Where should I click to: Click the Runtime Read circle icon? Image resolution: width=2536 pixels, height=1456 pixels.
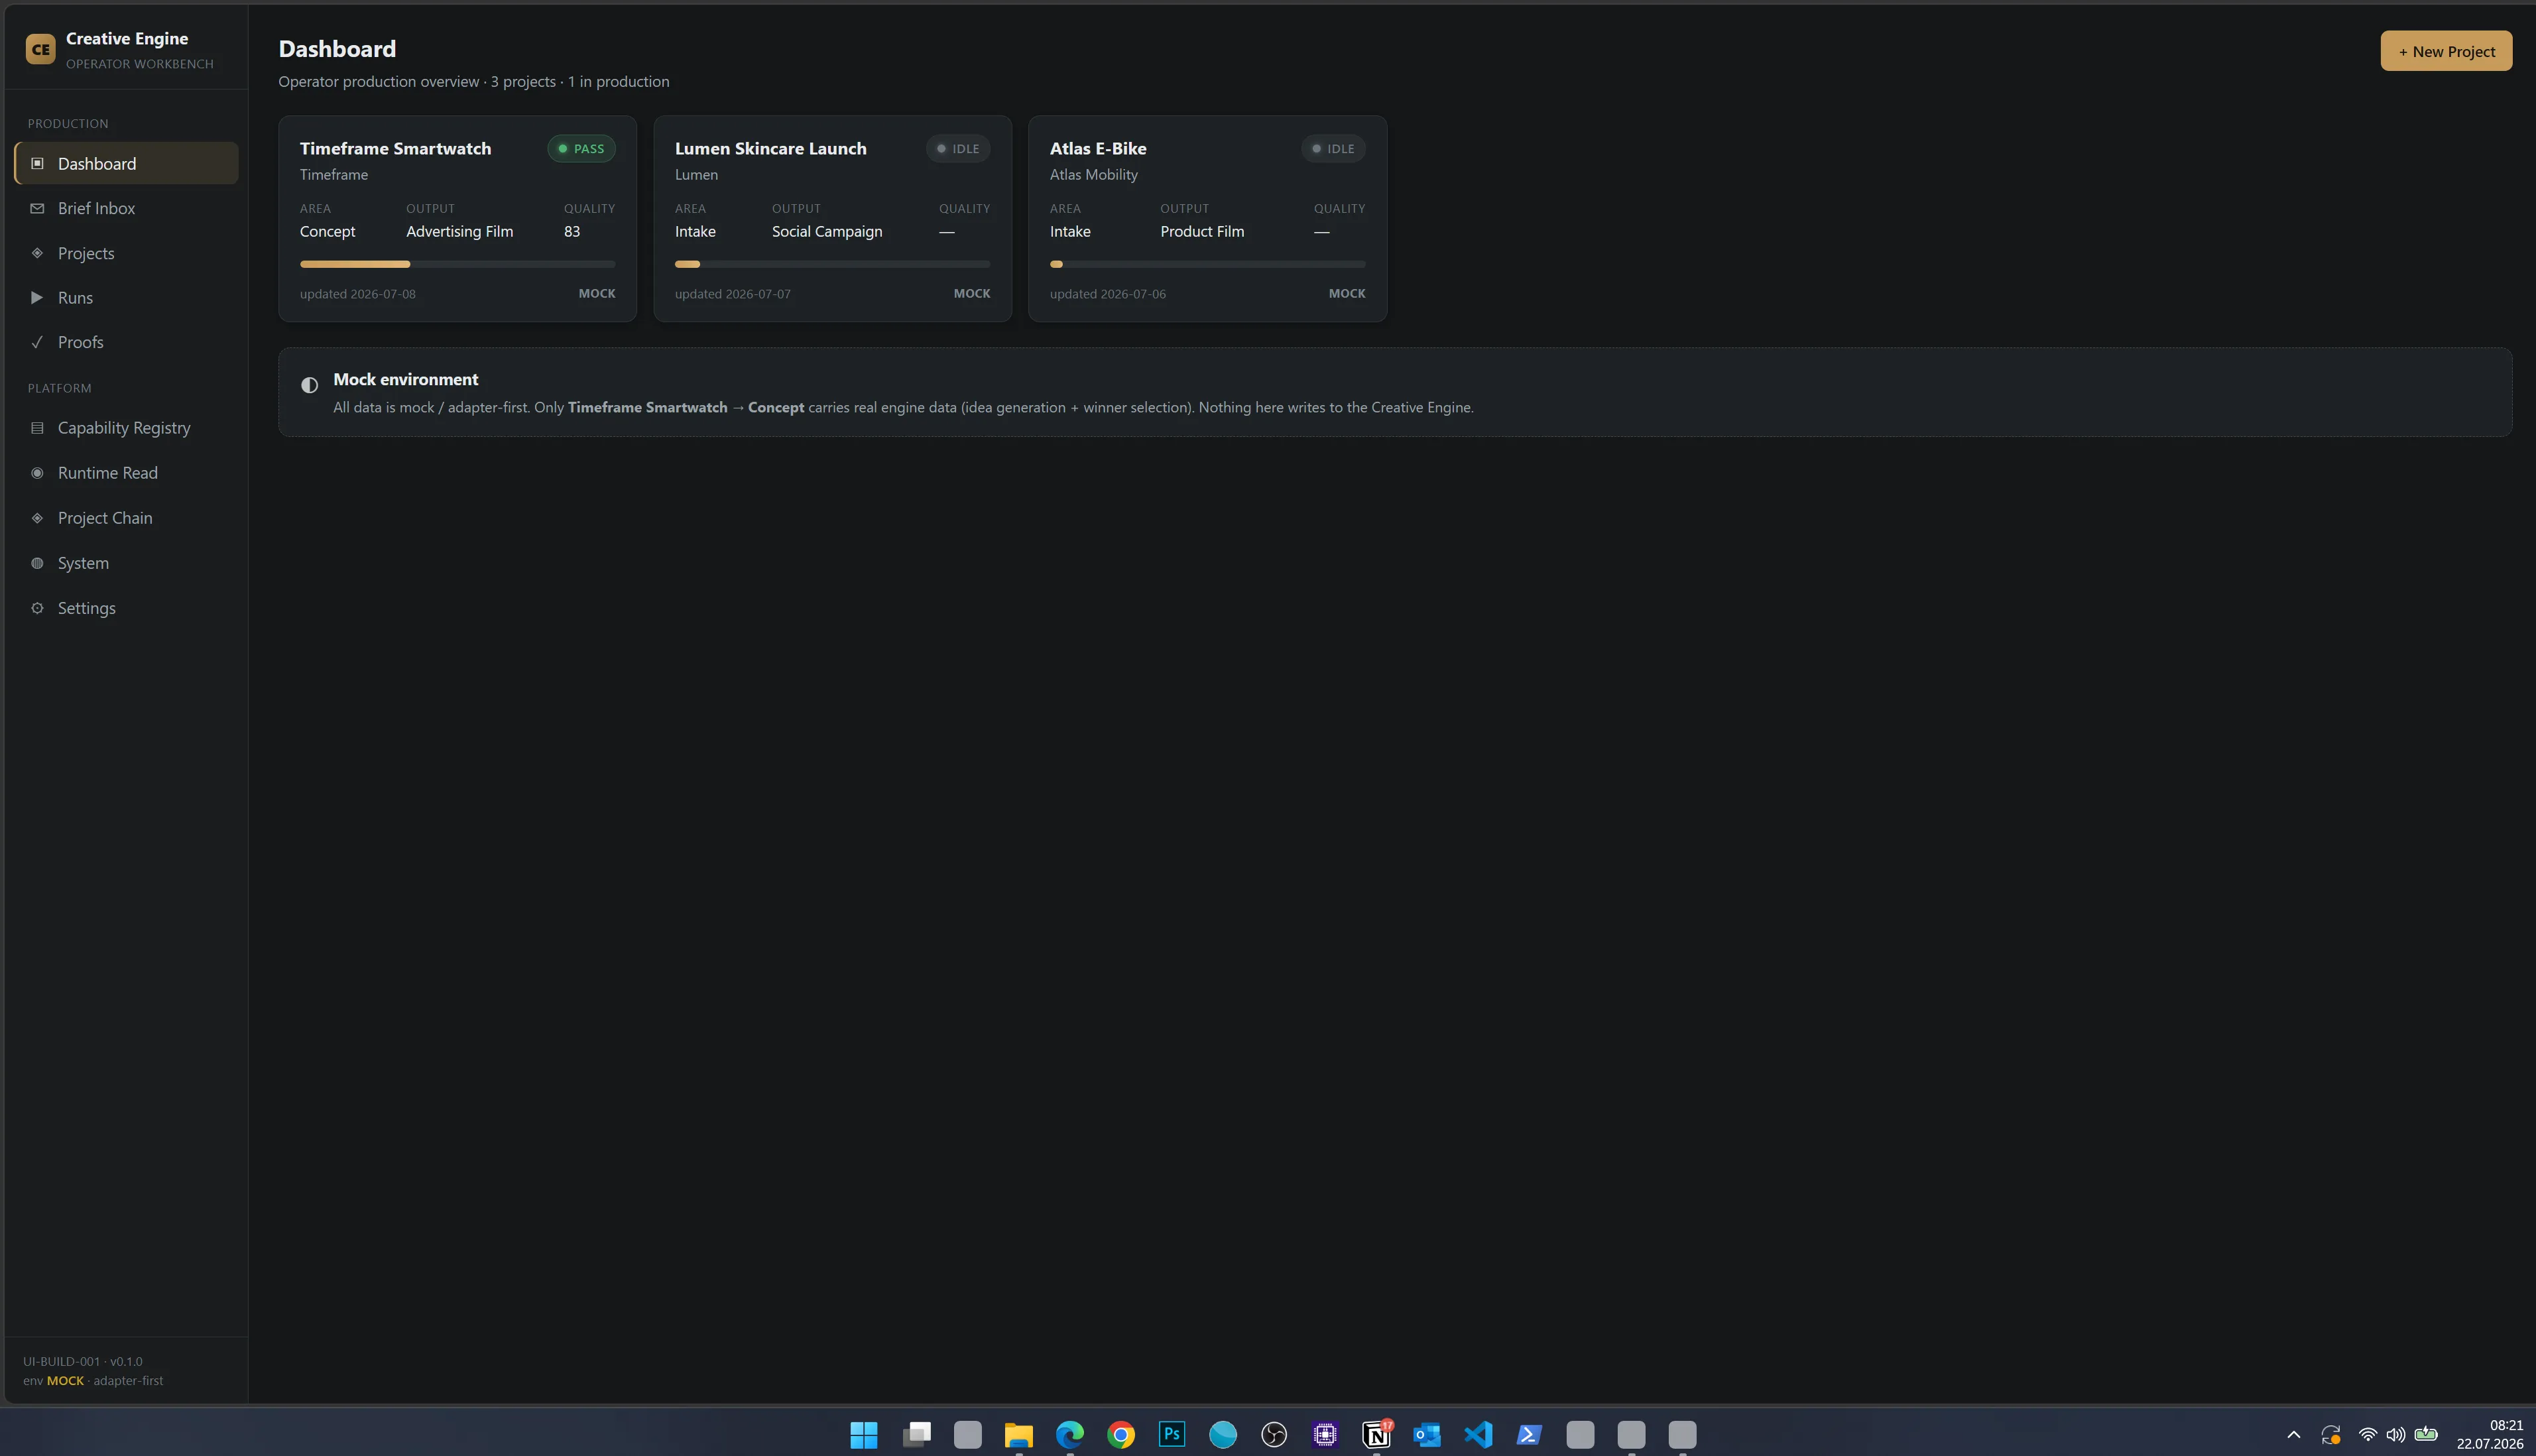pos(37,473)
